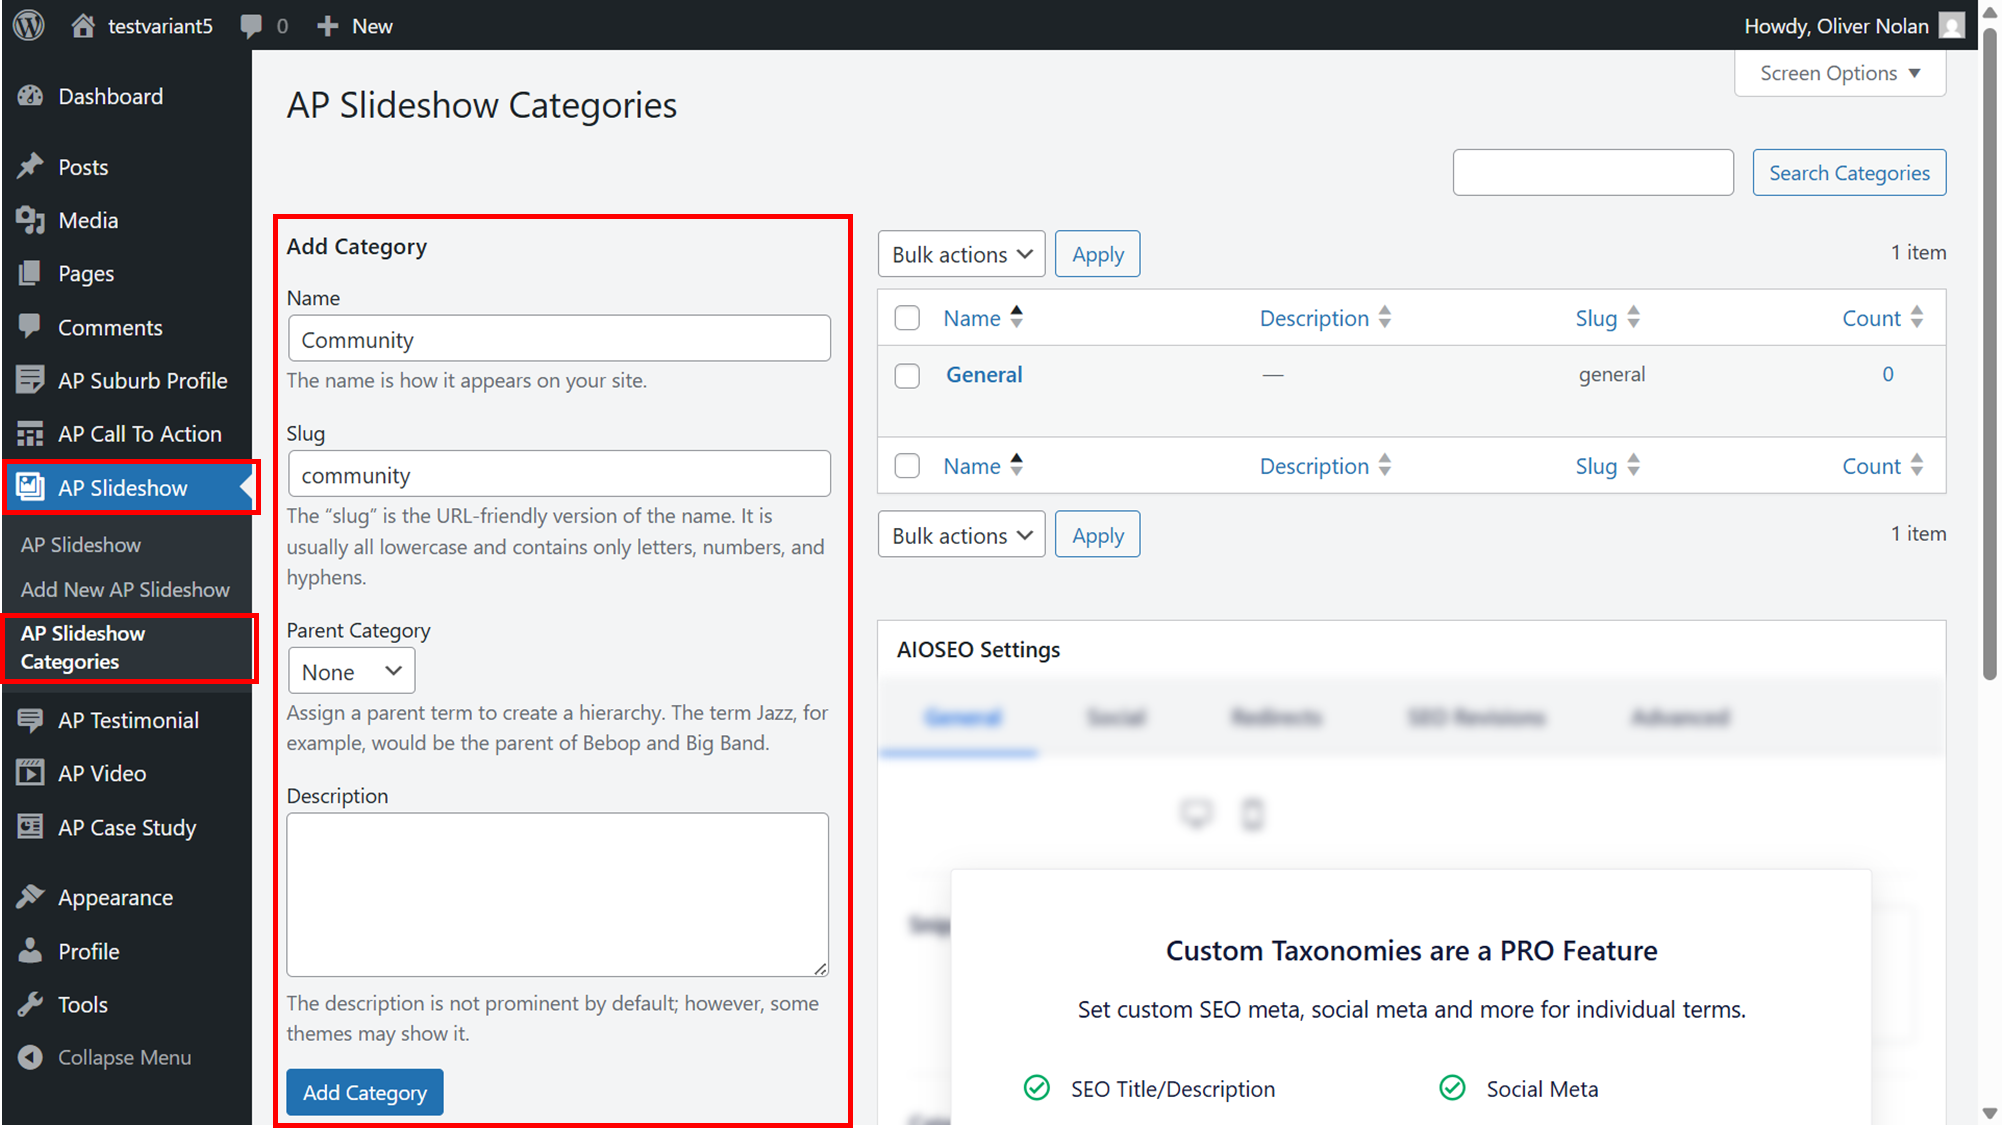Click the Pages icon in sidebar

point(31,273)
